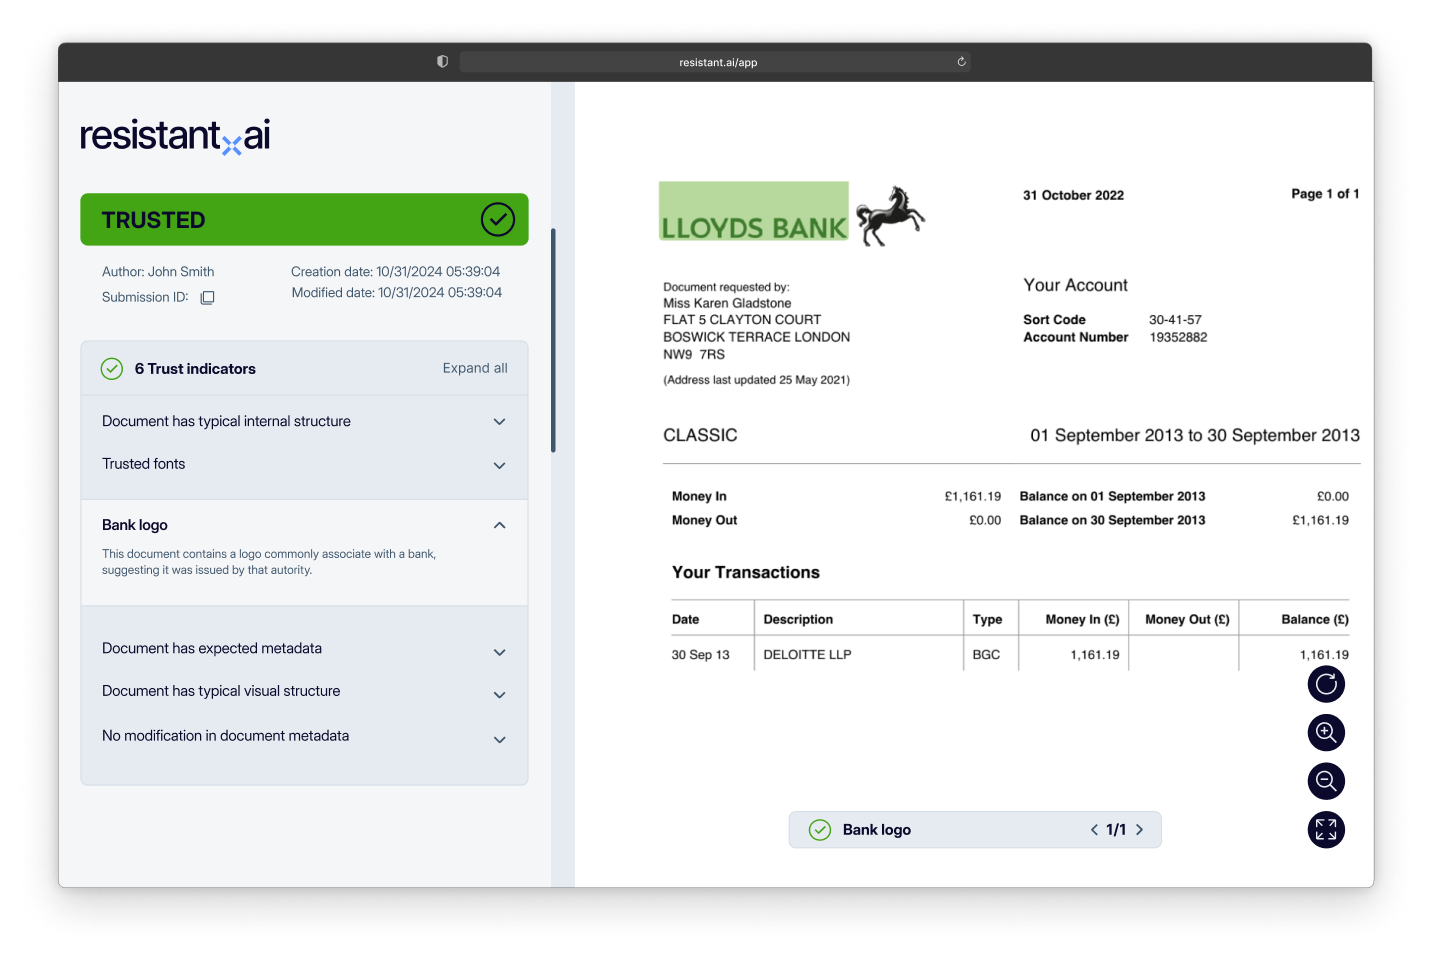This screenshot has width=1430, height=959.
Task: Zoom out of the document
Action: [1326, 781]
